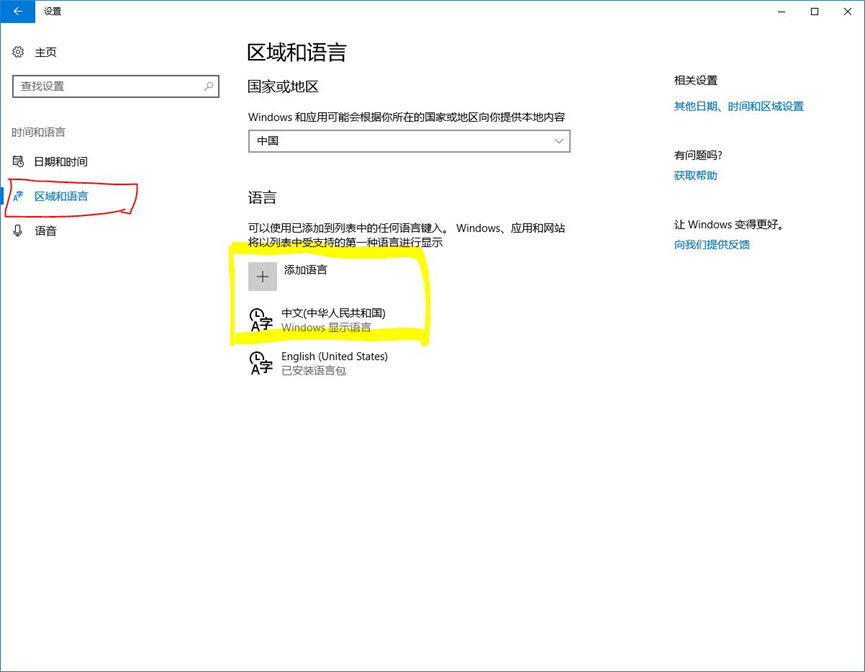Click the search magnifier icon

click(x=209, y=86)
